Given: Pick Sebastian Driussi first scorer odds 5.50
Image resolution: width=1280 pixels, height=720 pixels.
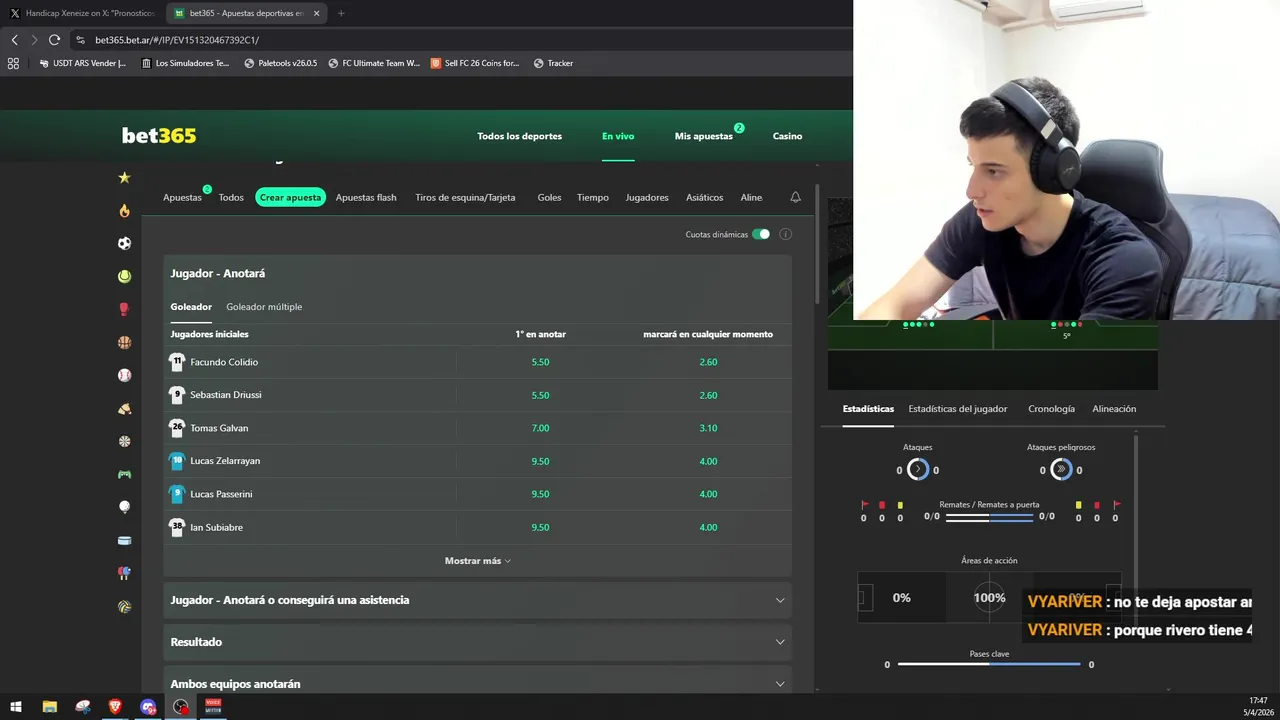Looking at the screenshot, I should [x=540, y=395].
